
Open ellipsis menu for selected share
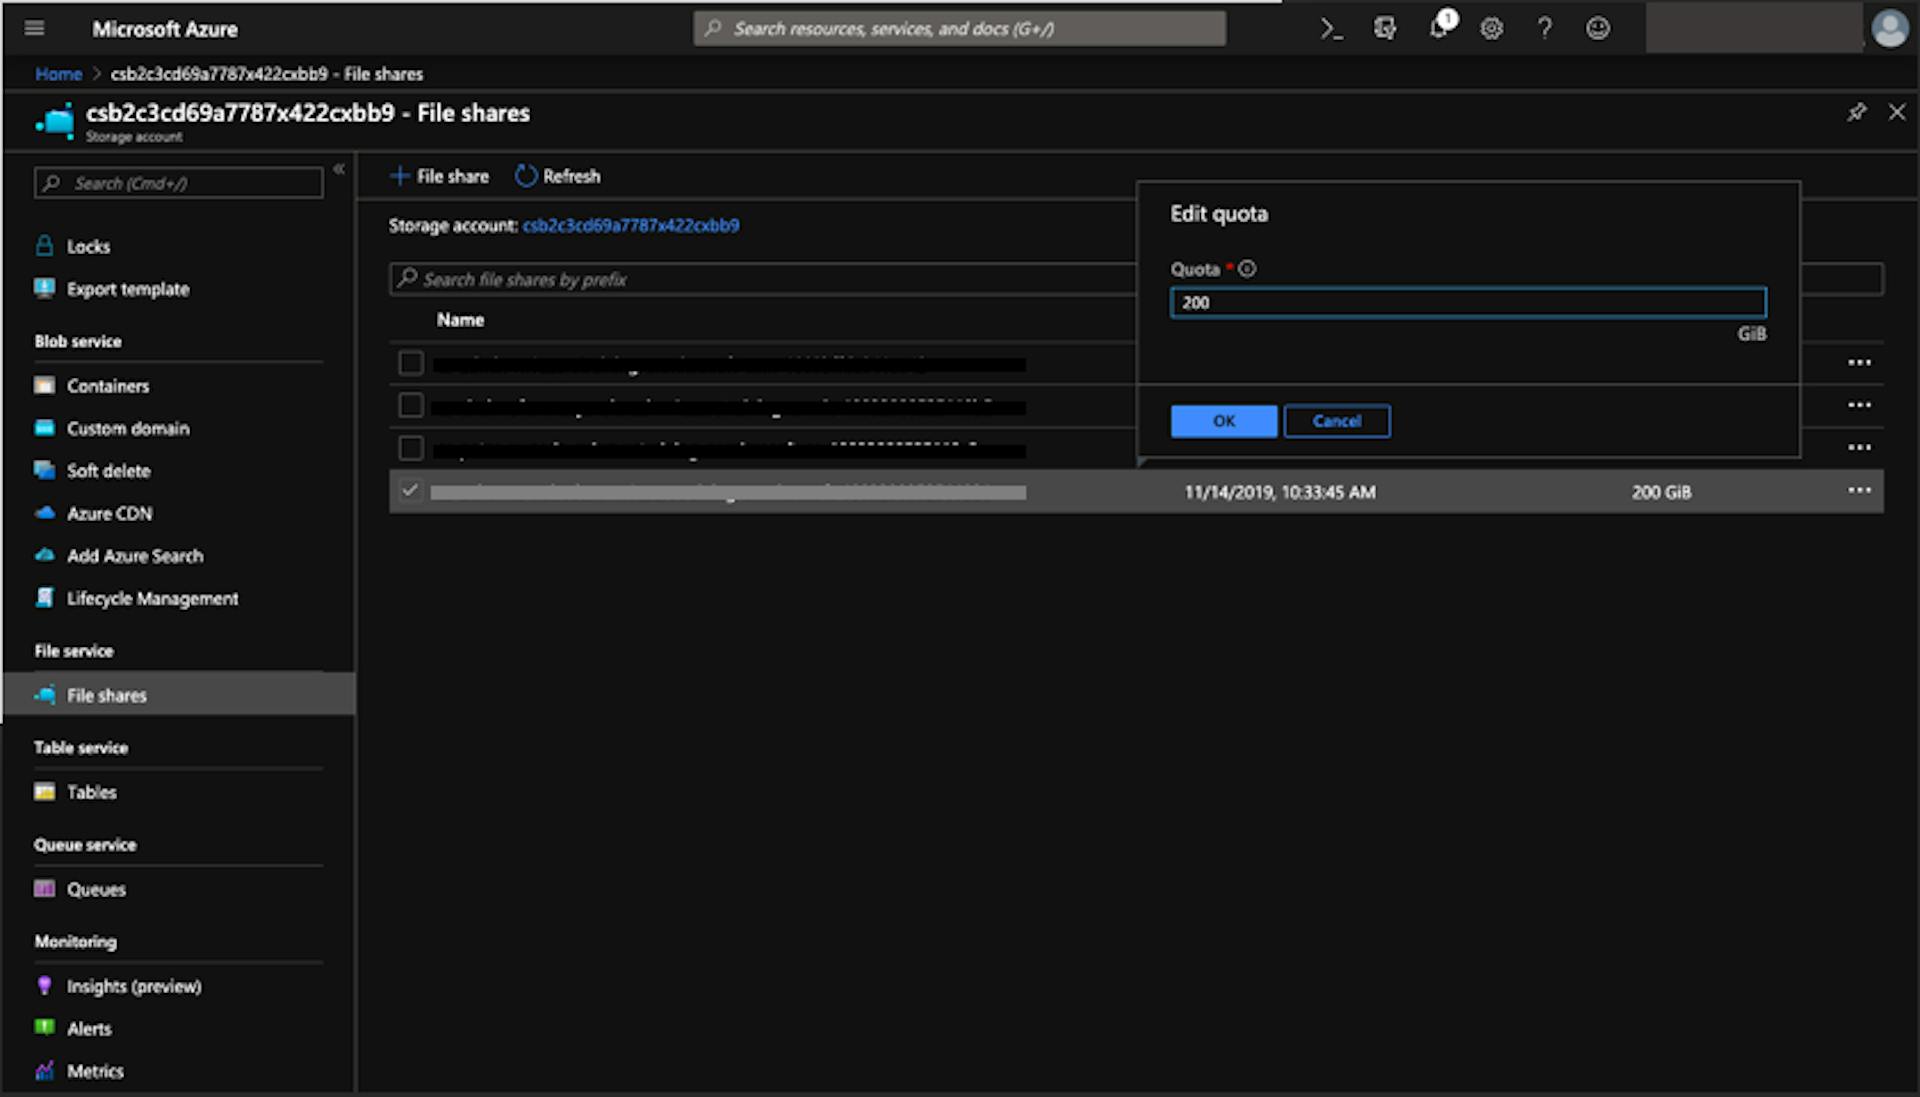pyautogui.click(x=1859, y=491)
